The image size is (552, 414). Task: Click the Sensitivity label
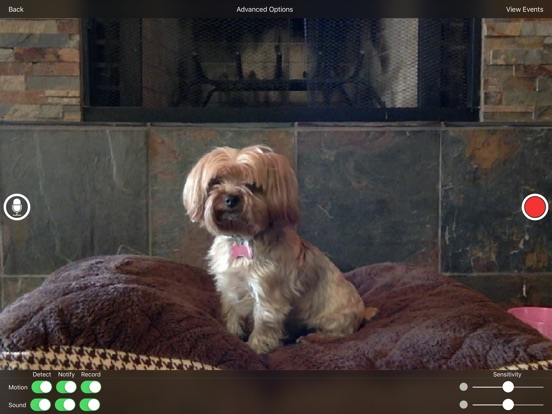[x=507, y=375]
